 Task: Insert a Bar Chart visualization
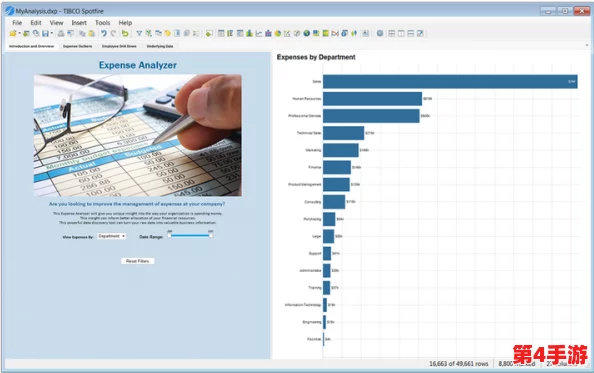[x=249, y=33]
